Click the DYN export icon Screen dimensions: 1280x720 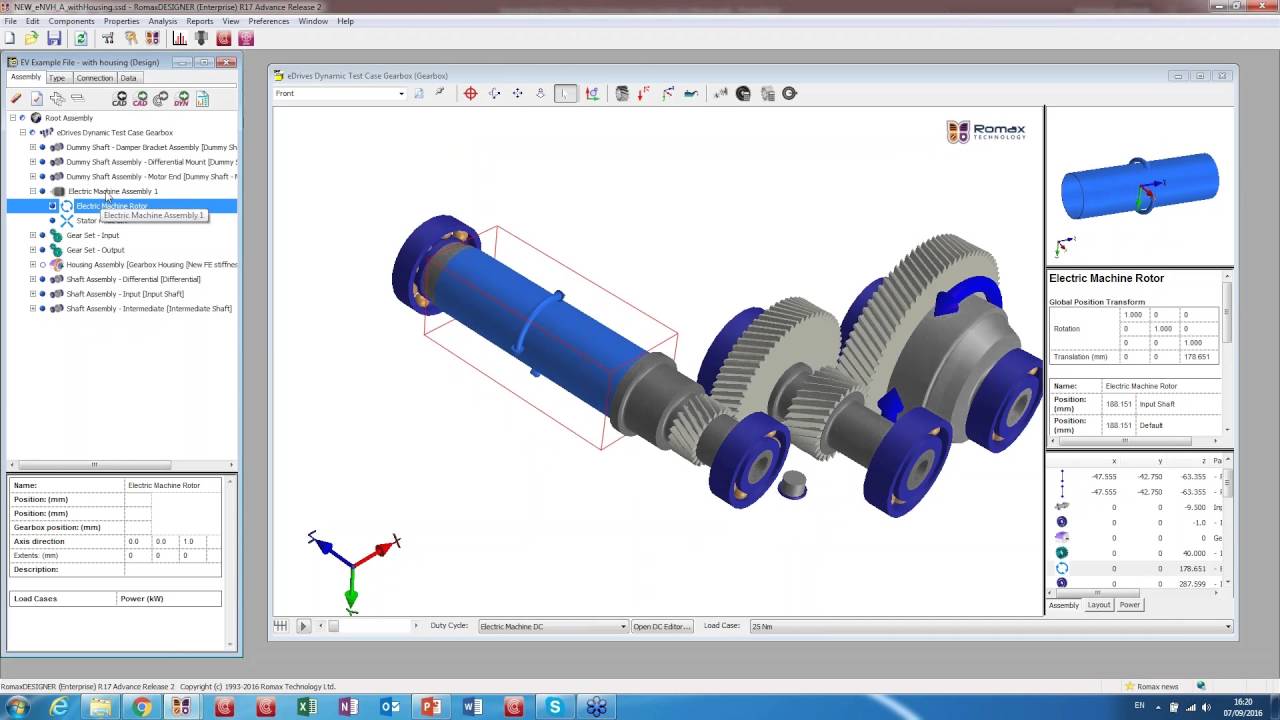tap(181, 98)
